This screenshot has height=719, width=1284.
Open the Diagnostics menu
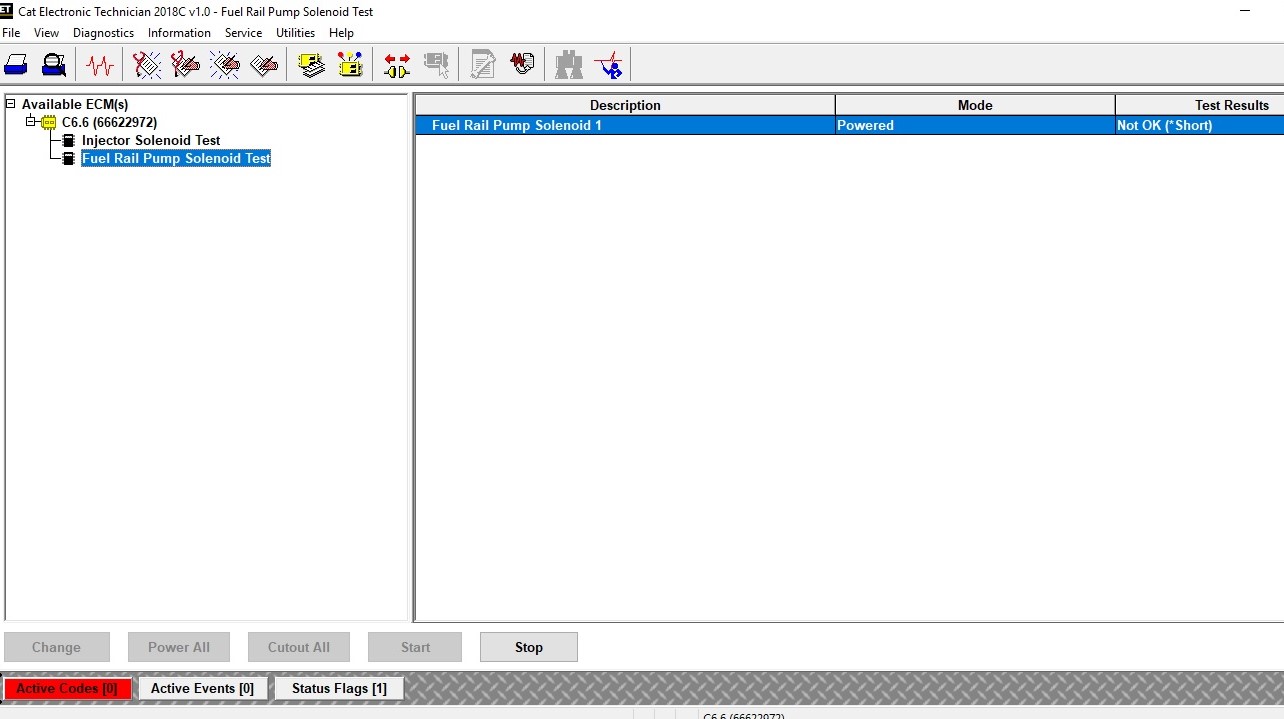coord(103,33)
